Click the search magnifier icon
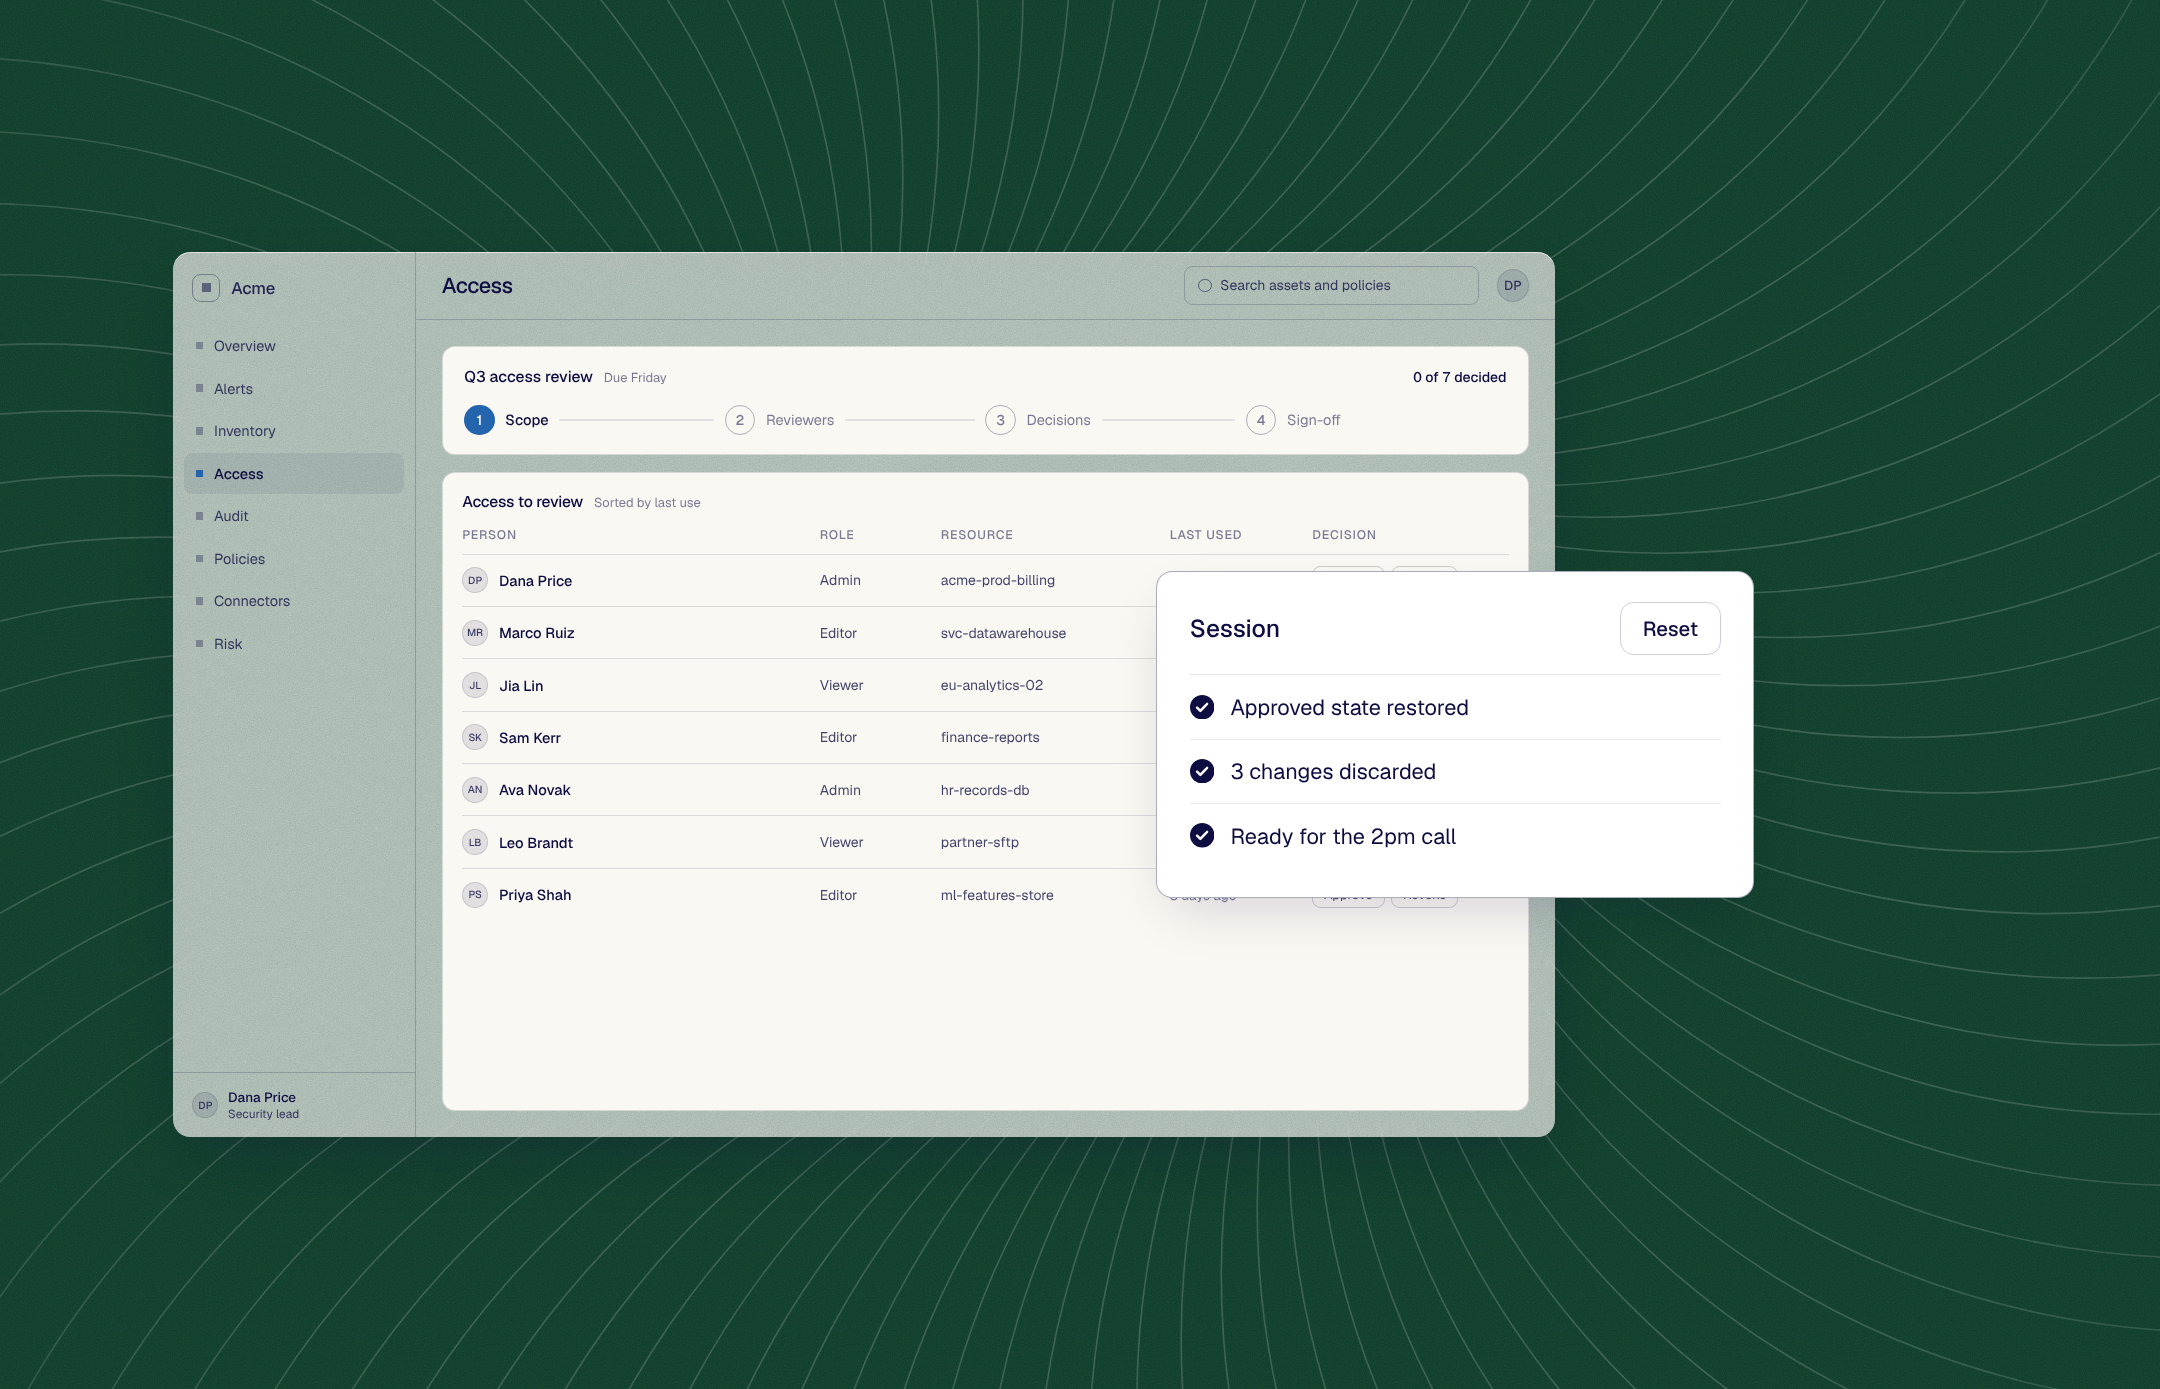The image size is (2160, 1389). 1205,286
